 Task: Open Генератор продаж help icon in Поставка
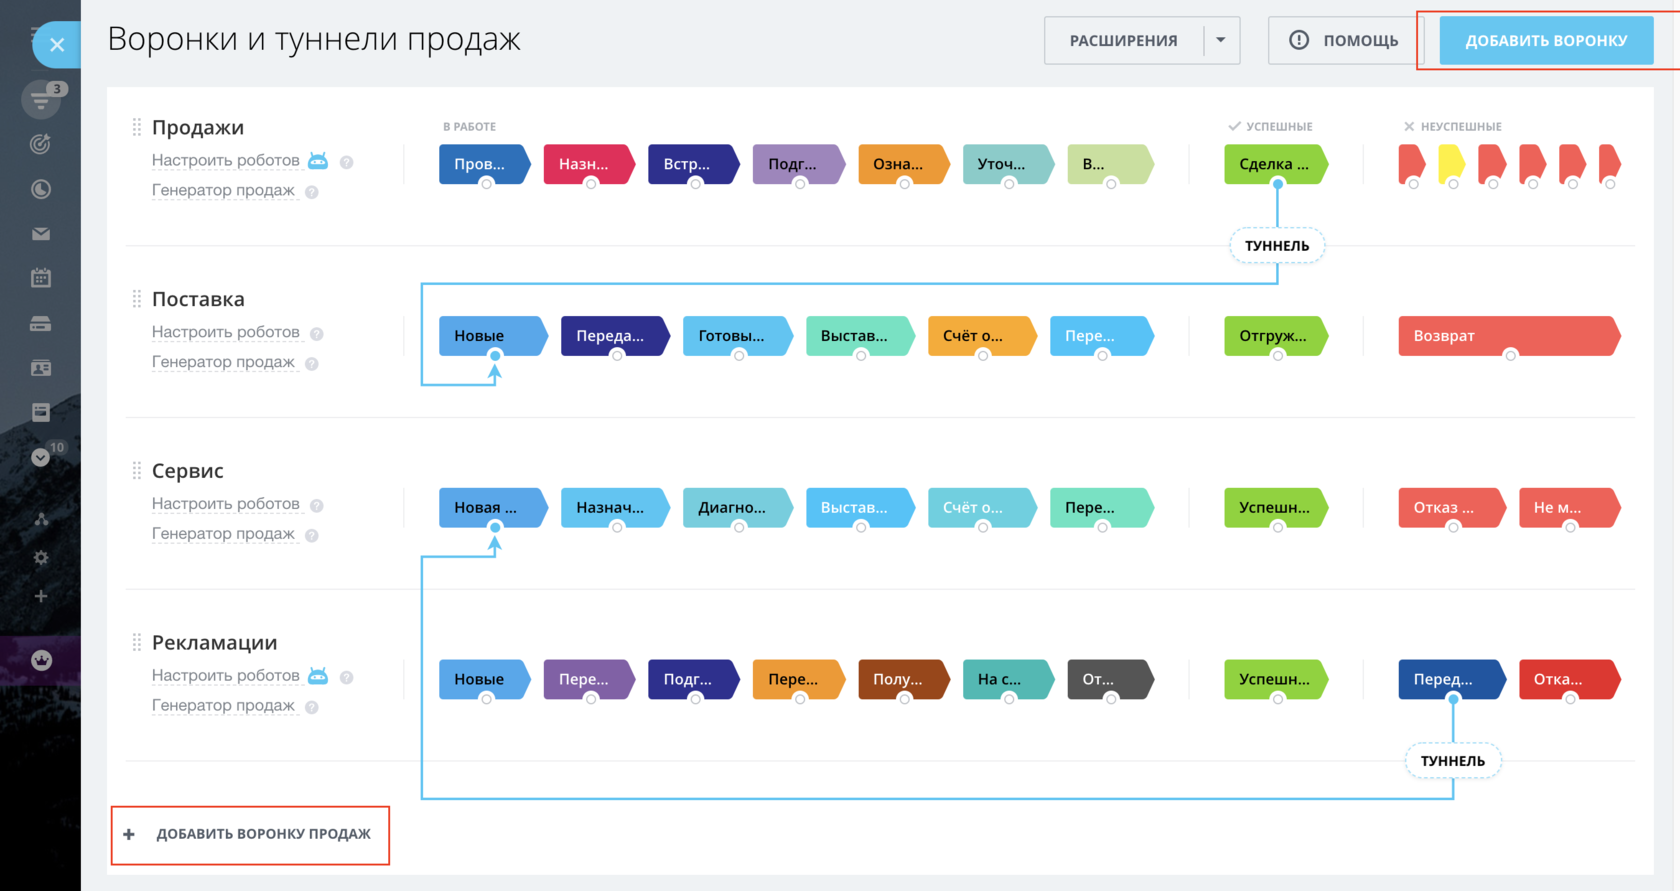pos(312,364)
